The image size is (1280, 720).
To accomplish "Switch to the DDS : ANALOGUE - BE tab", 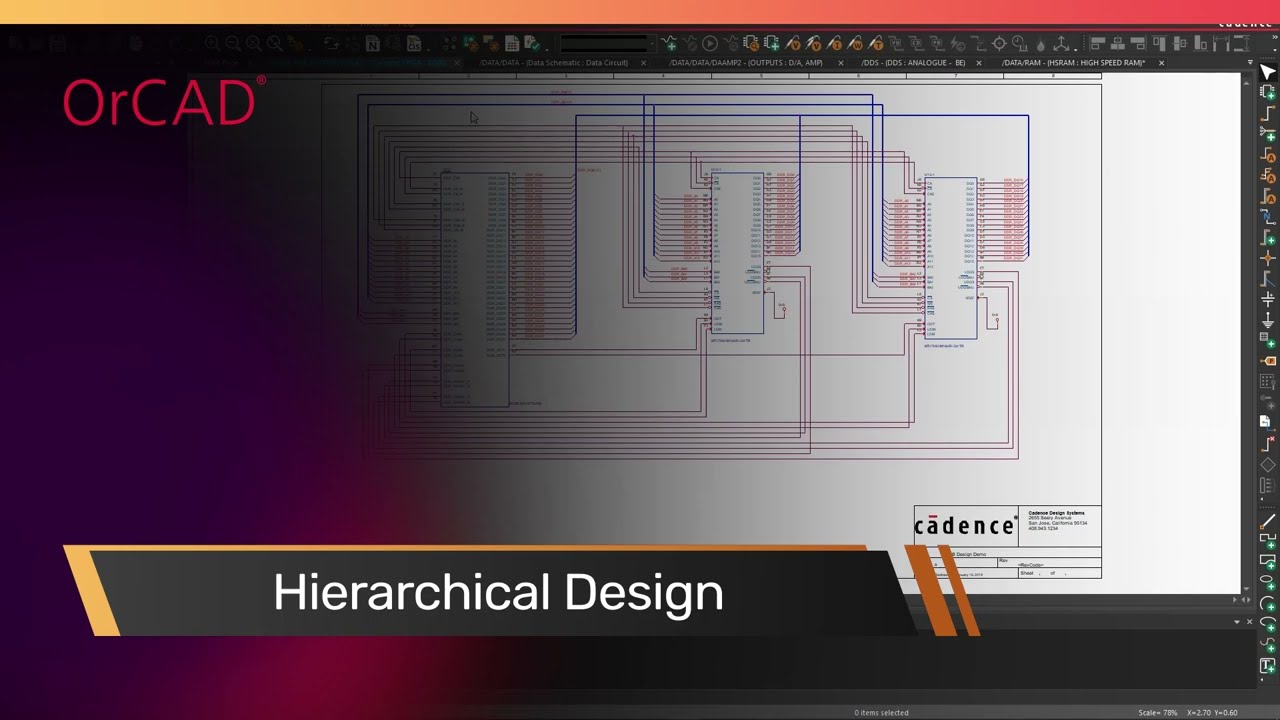I will point(913,62).
